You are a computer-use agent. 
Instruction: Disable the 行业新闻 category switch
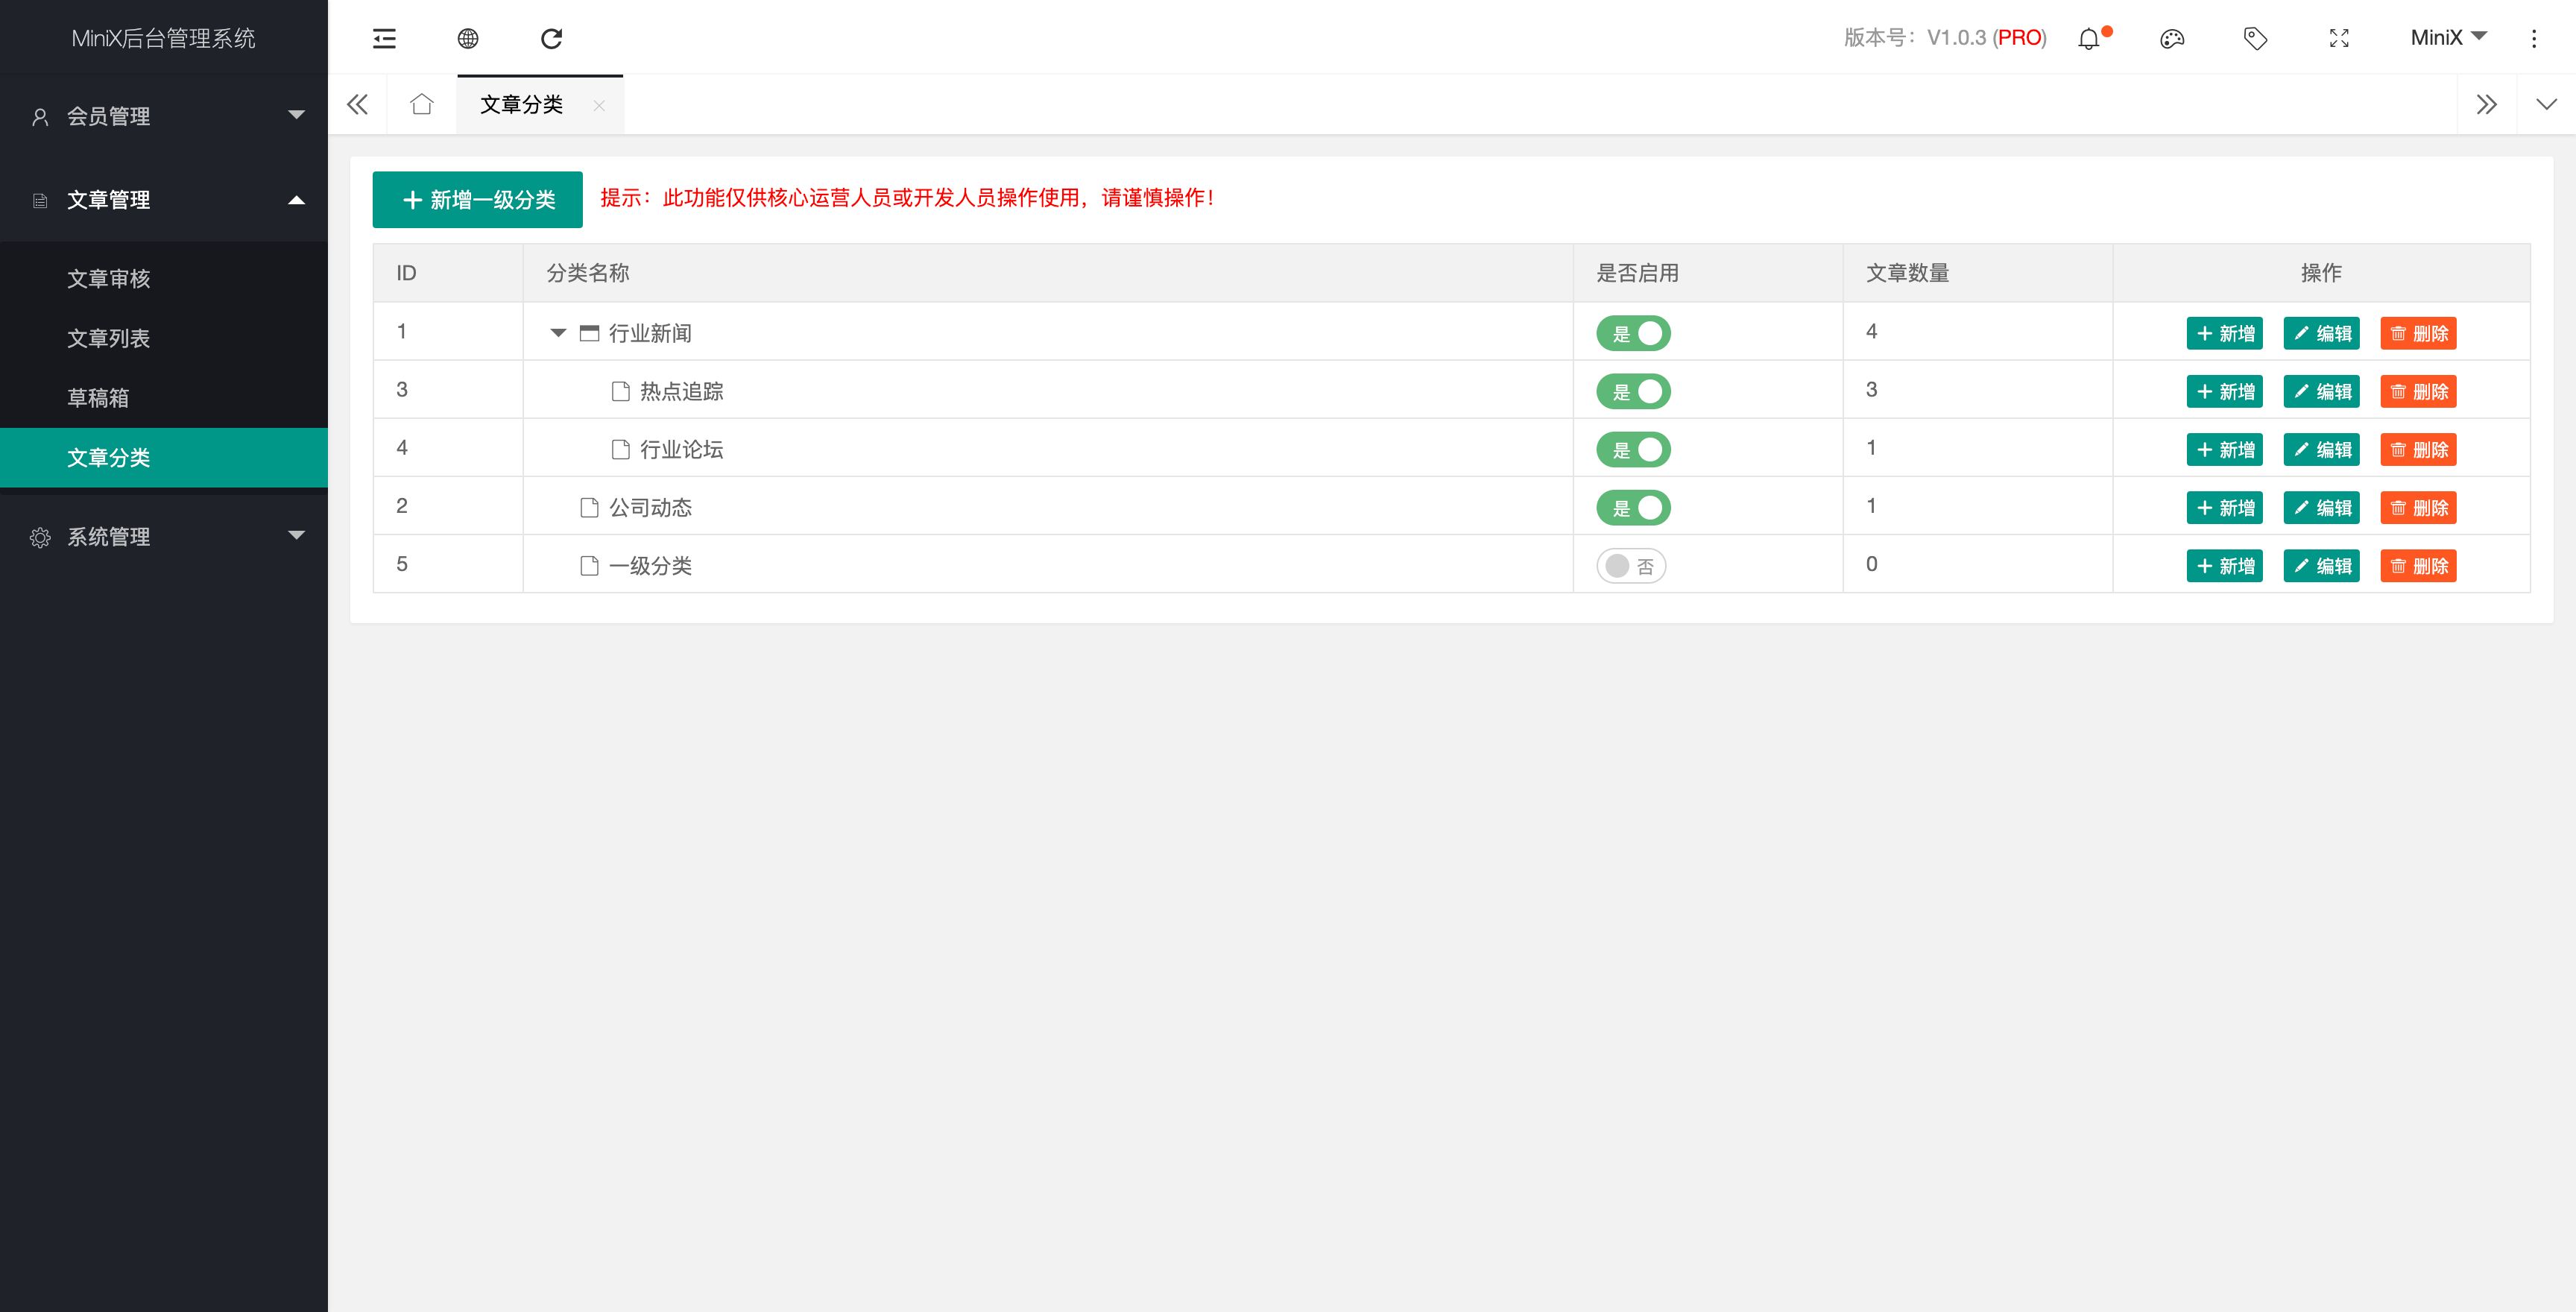pos(1633,333)
